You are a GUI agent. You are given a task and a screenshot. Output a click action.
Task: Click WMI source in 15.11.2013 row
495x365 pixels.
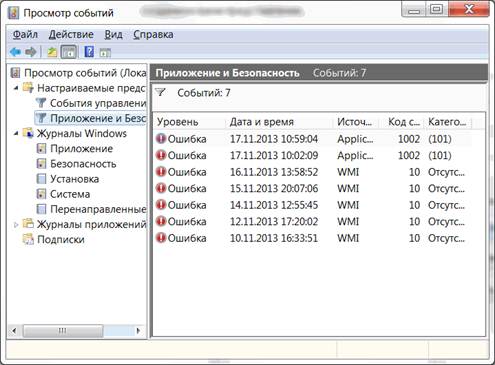[348, 188]
